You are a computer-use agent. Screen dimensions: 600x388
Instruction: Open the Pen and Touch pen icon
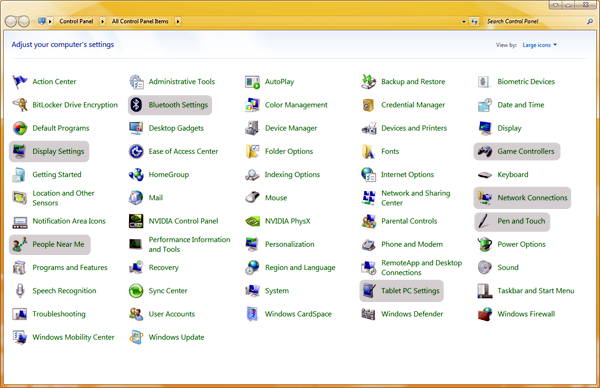(x=484, y=221)
